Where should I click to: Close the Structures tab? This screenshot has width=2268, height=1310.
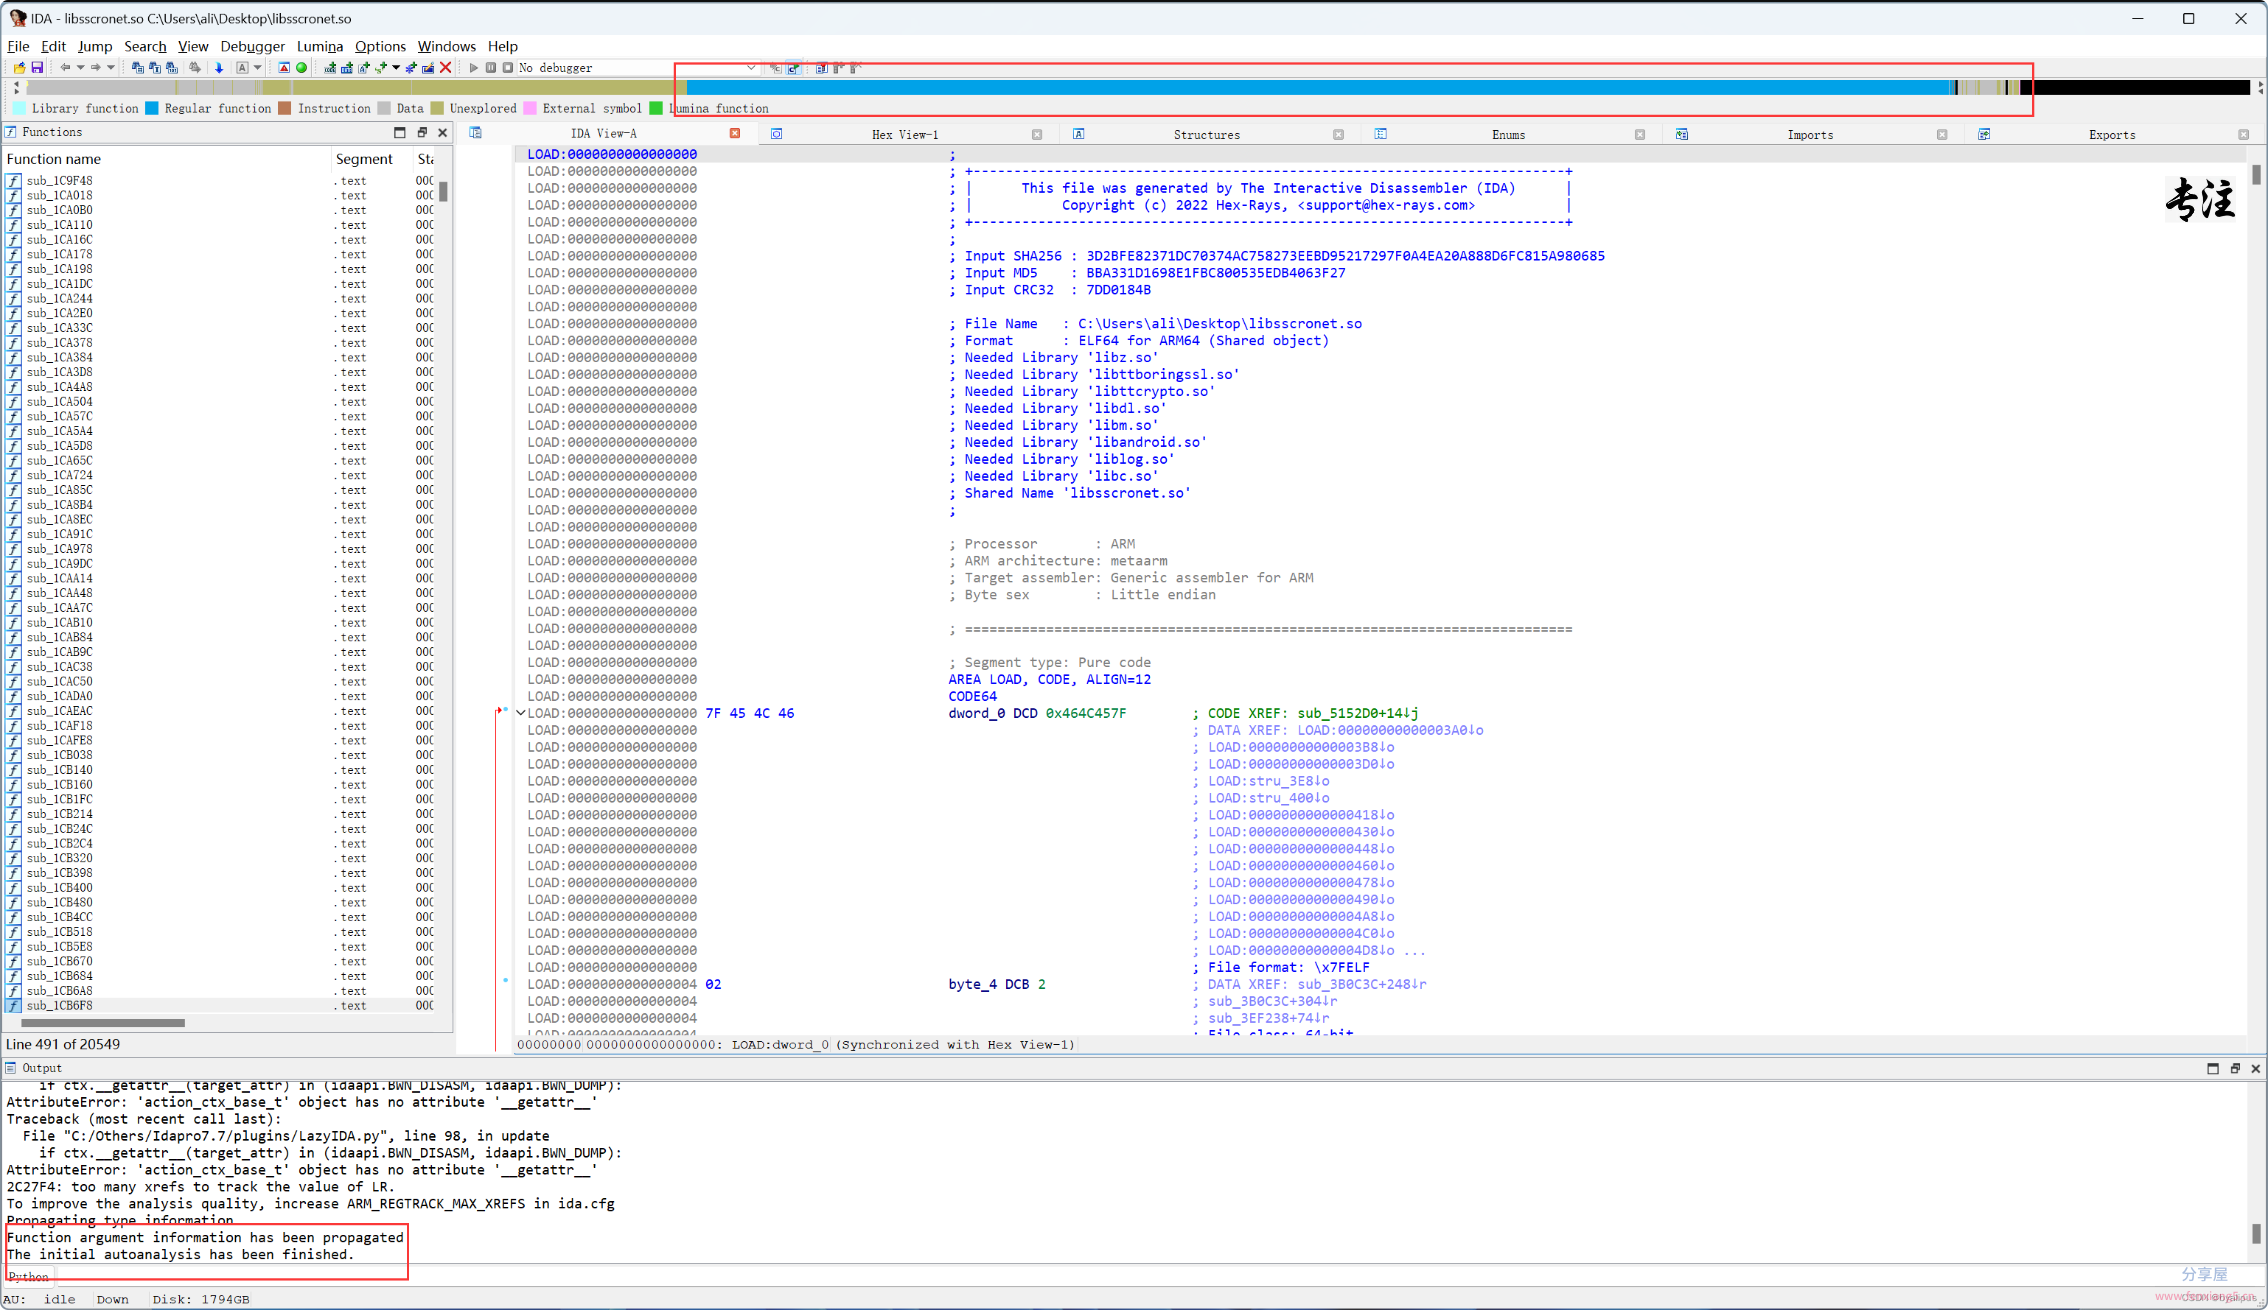click(1338, 134)
